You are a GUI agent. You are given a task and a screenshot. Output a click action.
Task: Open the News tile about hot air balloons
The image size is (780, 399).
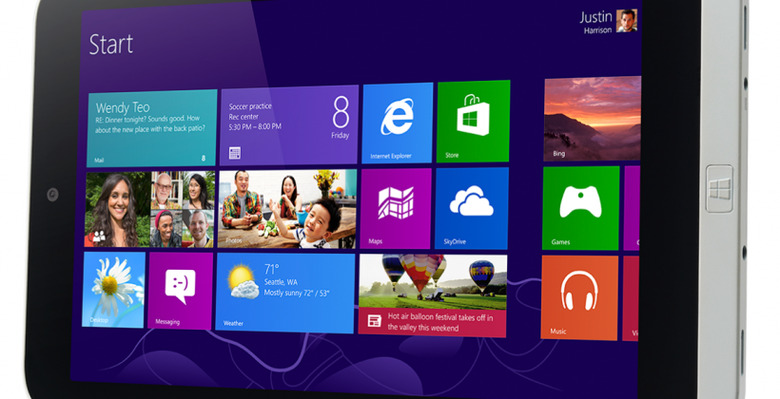coord(432,296)
